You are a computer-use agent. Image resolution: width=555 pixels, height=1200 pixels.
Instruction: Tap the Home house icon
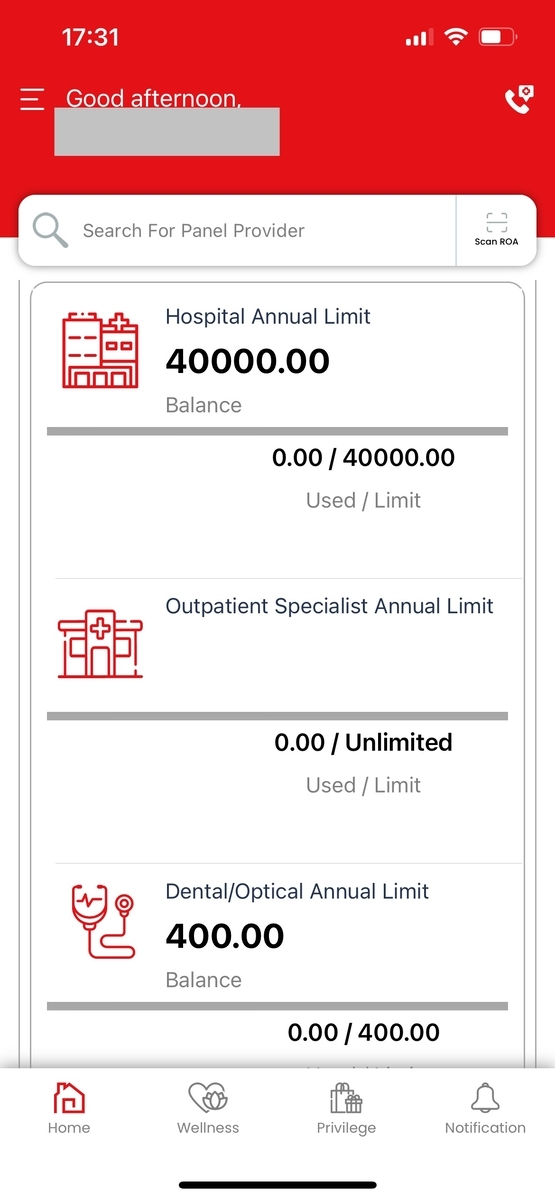click(x=69, y=1099)
